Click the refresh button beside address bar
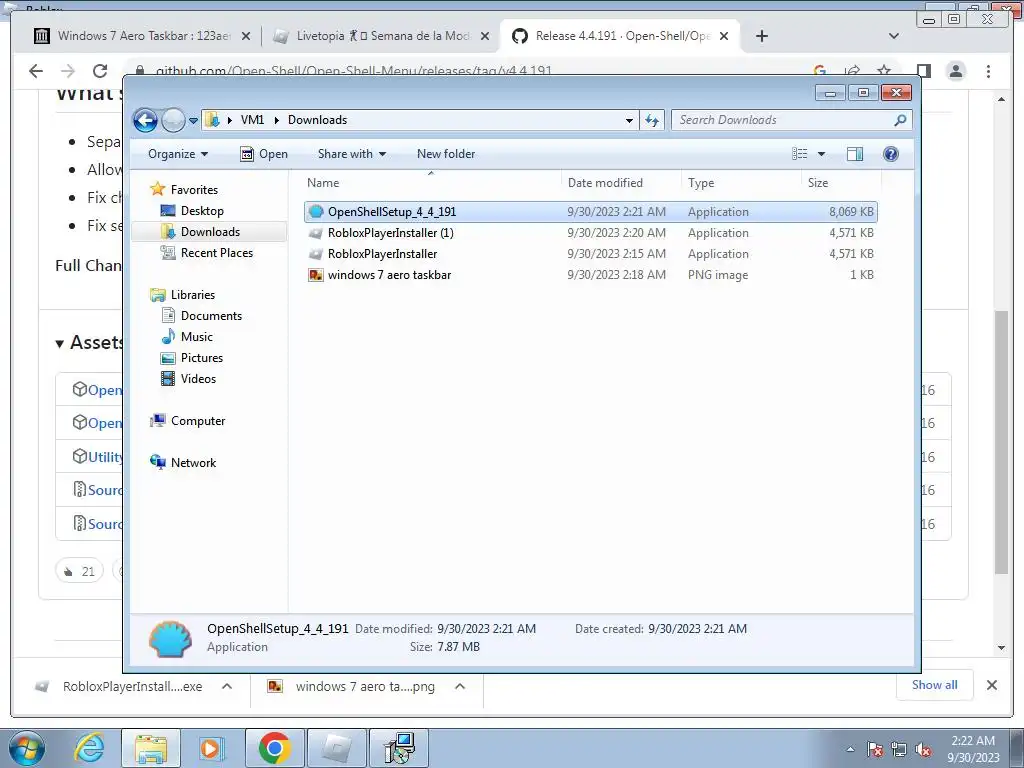Image resolution: width=1024 pixels, height=768 pixels. pos(652,120)
